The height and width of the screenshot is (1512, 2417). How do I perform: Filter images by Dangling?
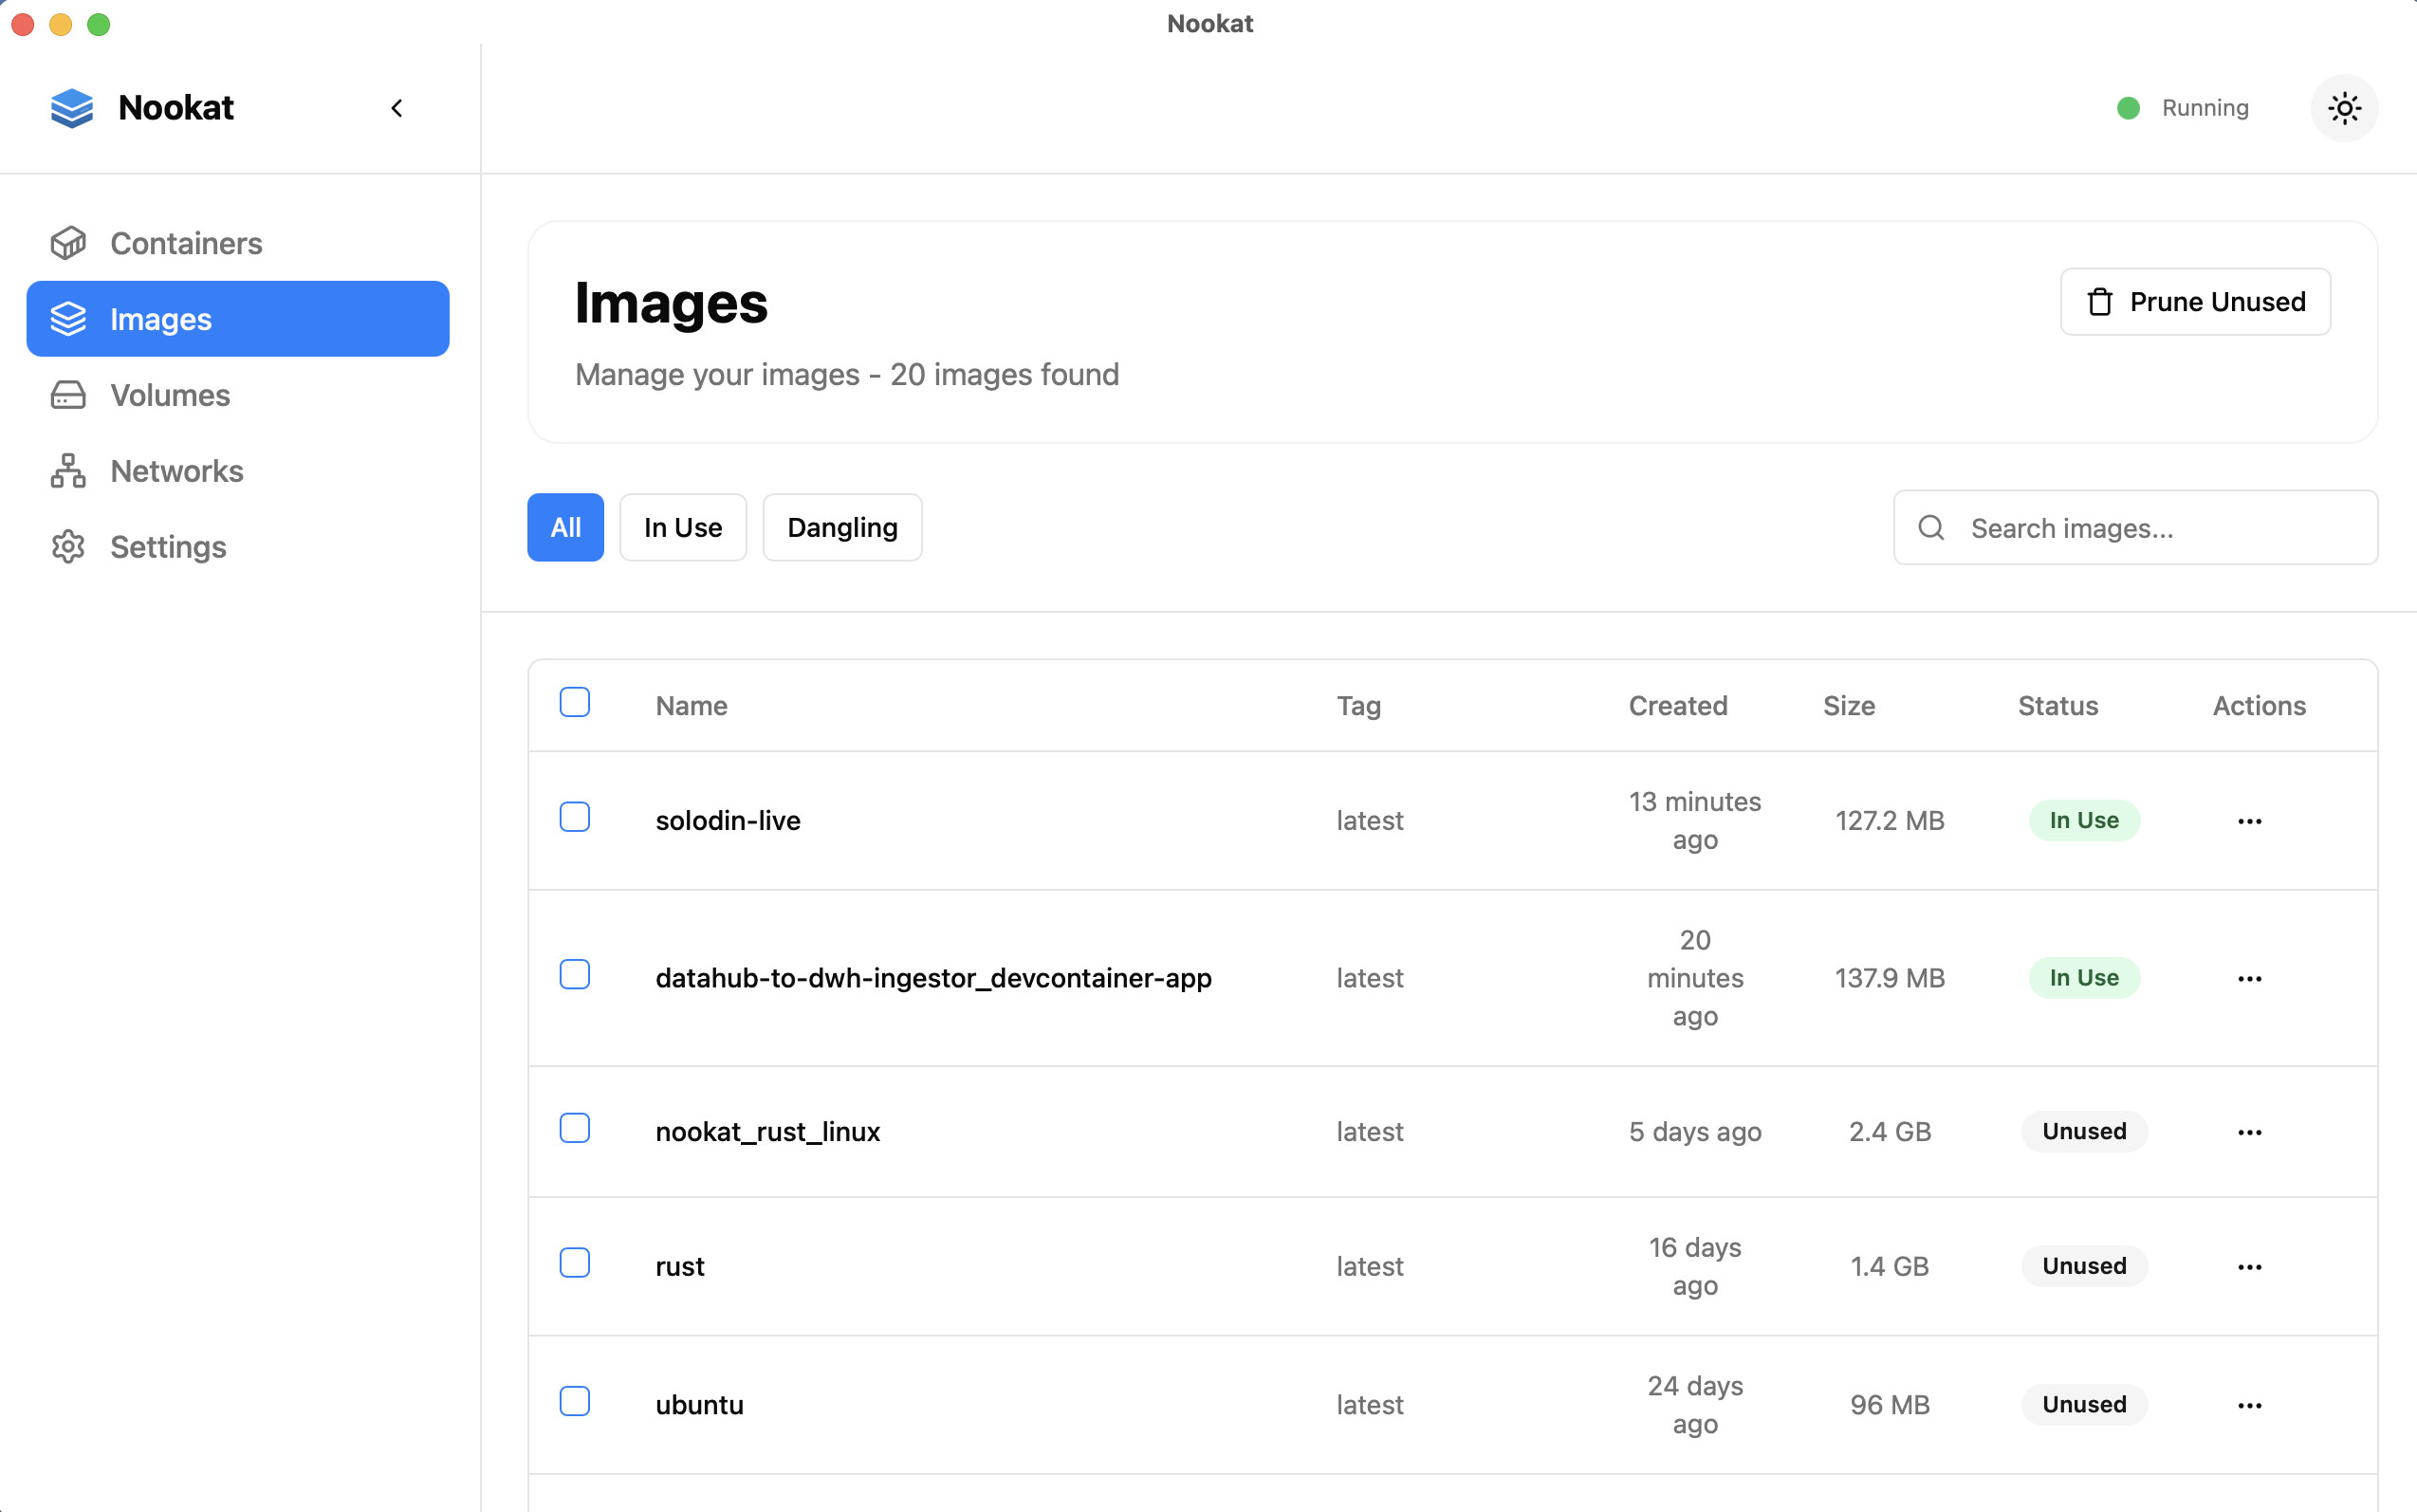(x=842, y=528)
